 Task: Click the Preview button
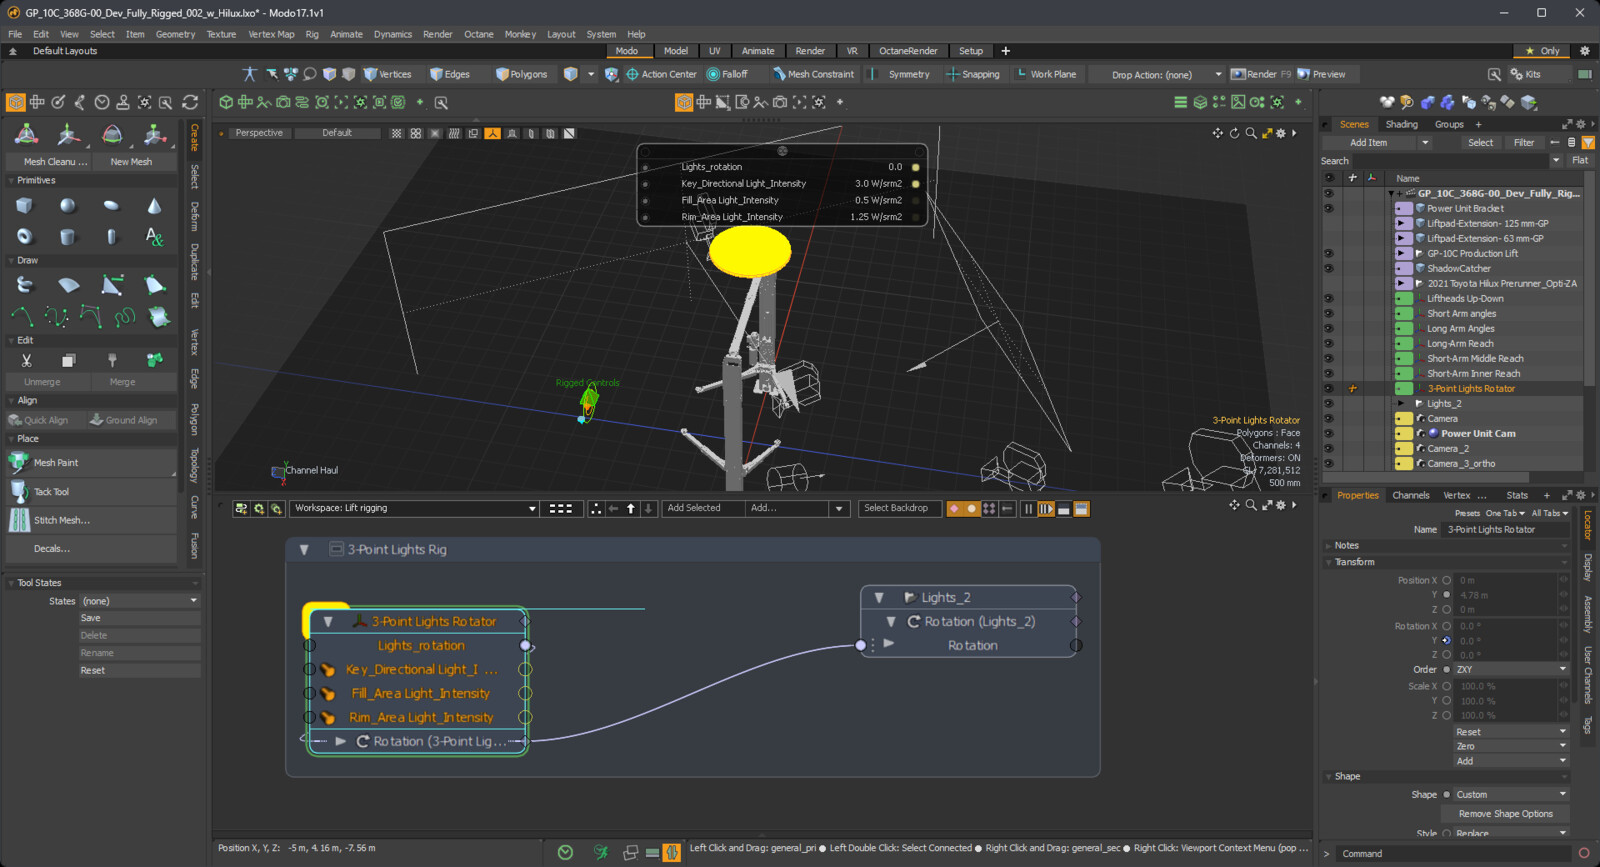(x=1321, y=74)
